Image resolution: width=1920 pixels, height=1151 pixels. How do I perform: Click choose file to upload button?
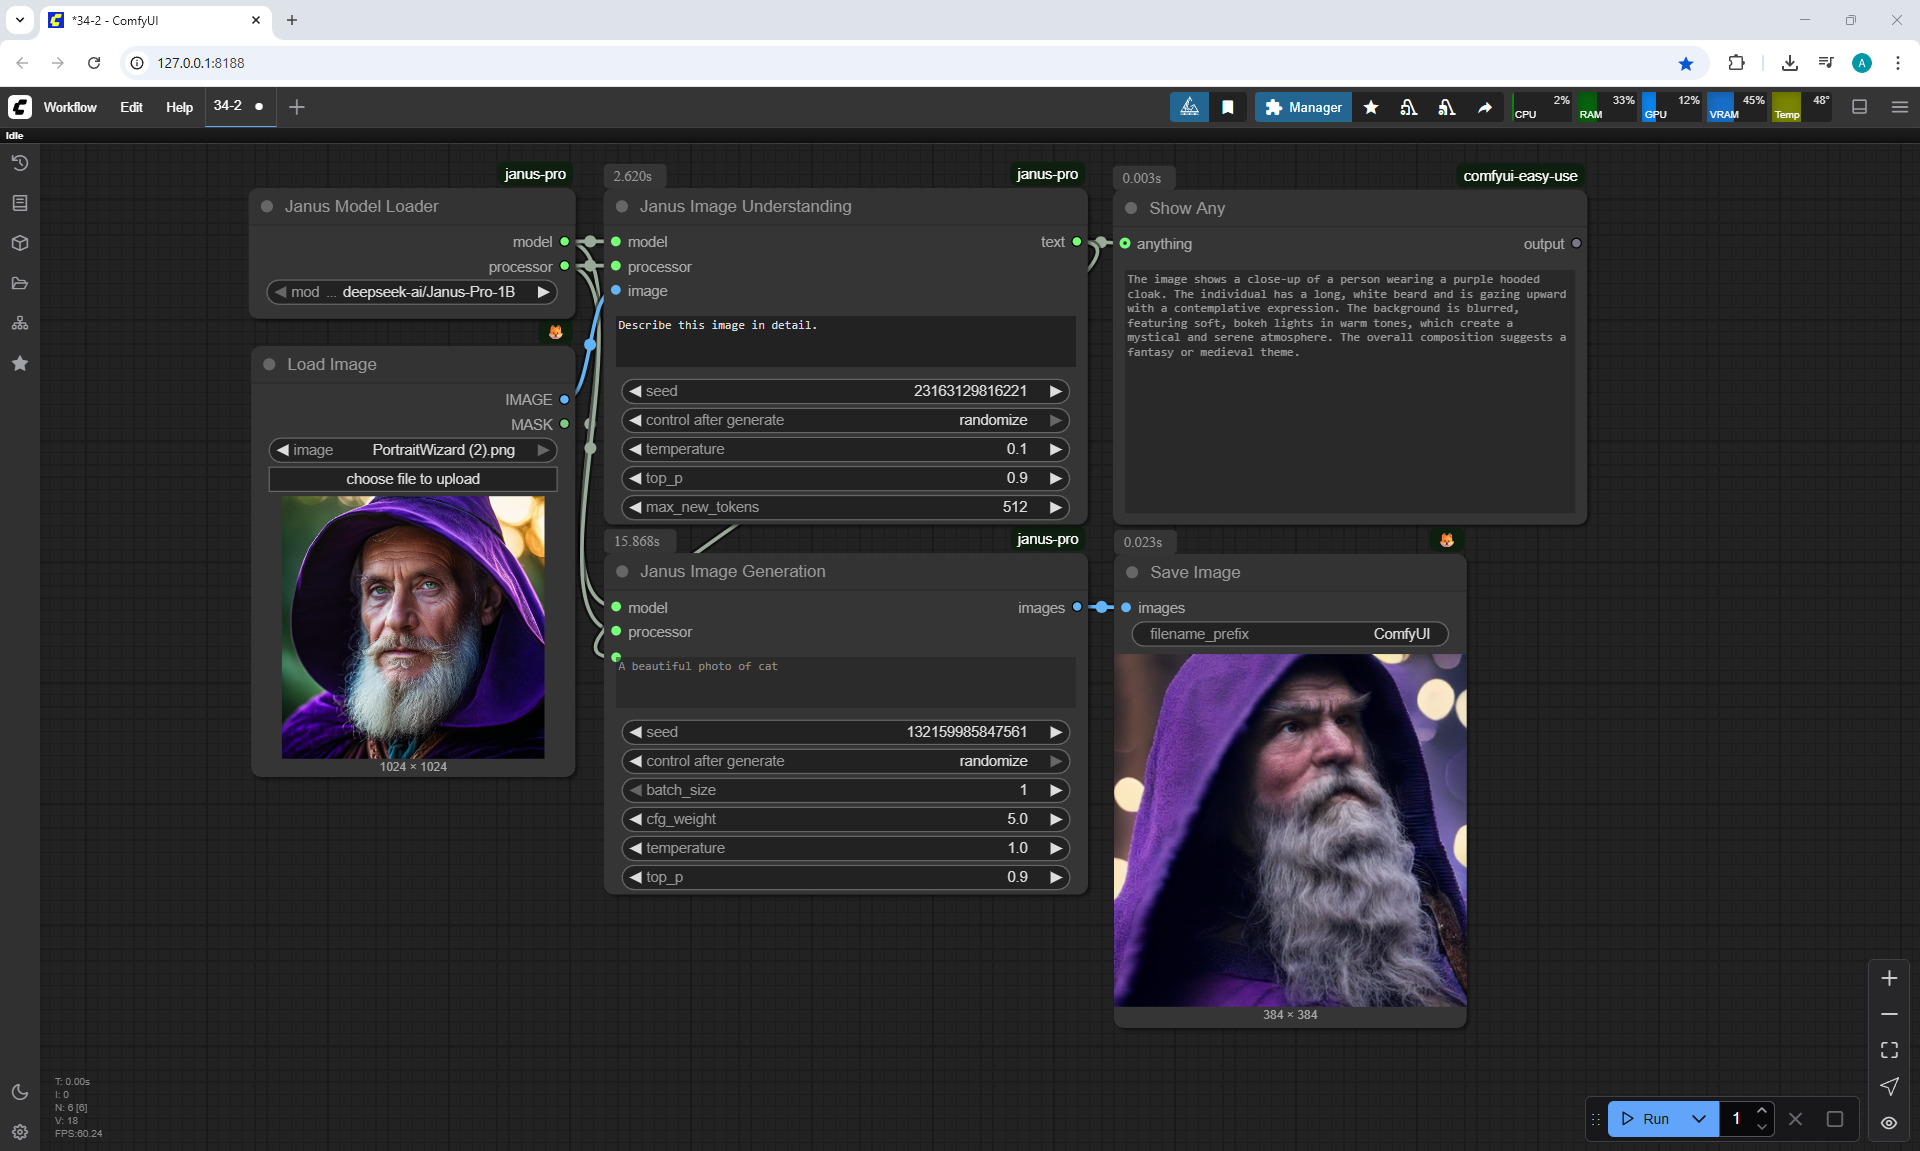point(413,479)
